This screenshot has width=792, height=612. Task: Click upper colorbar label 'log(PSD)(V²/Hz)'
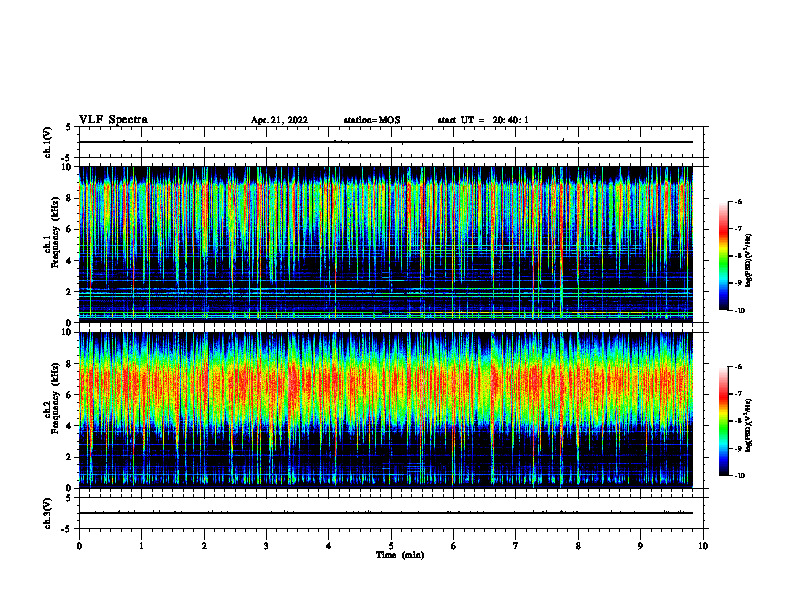[x=750, y=261]
